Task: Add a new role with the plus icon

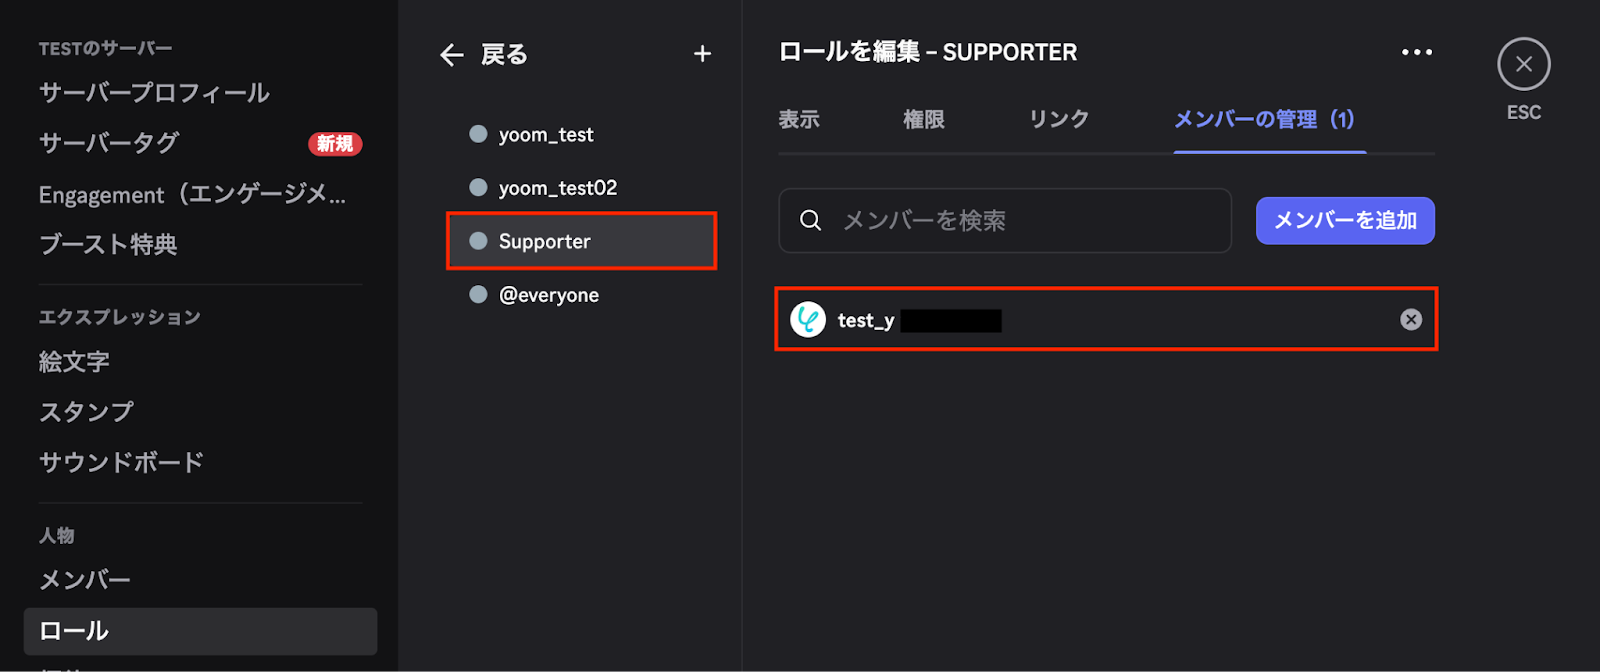Action: [x=703, y=54]
